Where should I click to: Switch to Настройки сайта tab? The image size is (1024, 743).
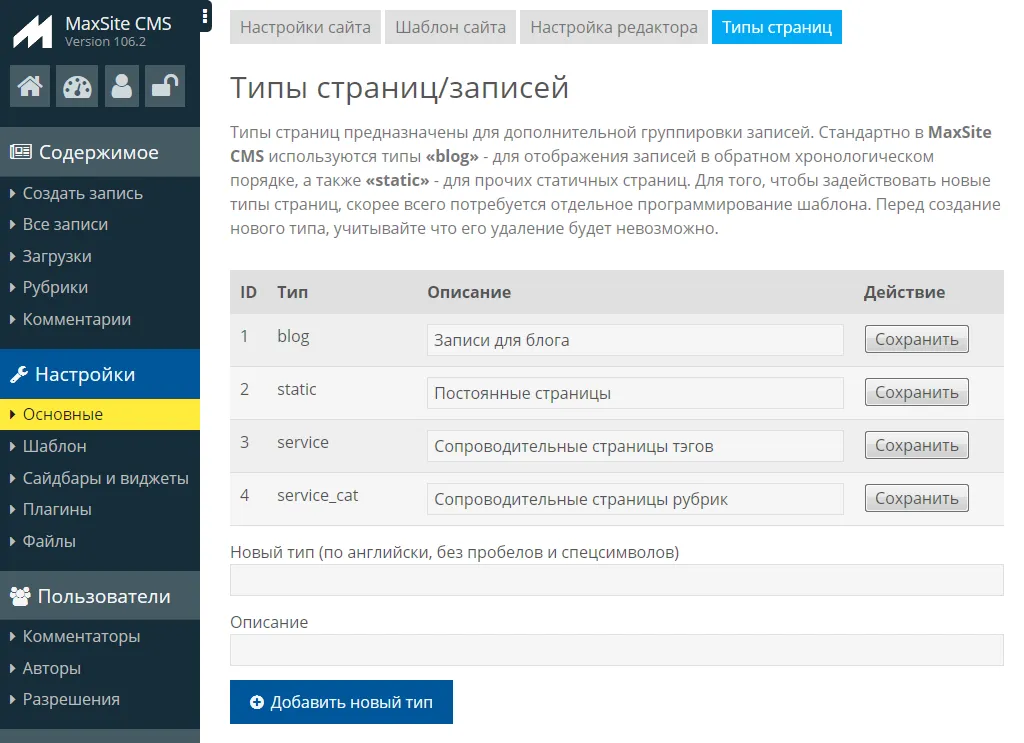[x=305, y=27]
